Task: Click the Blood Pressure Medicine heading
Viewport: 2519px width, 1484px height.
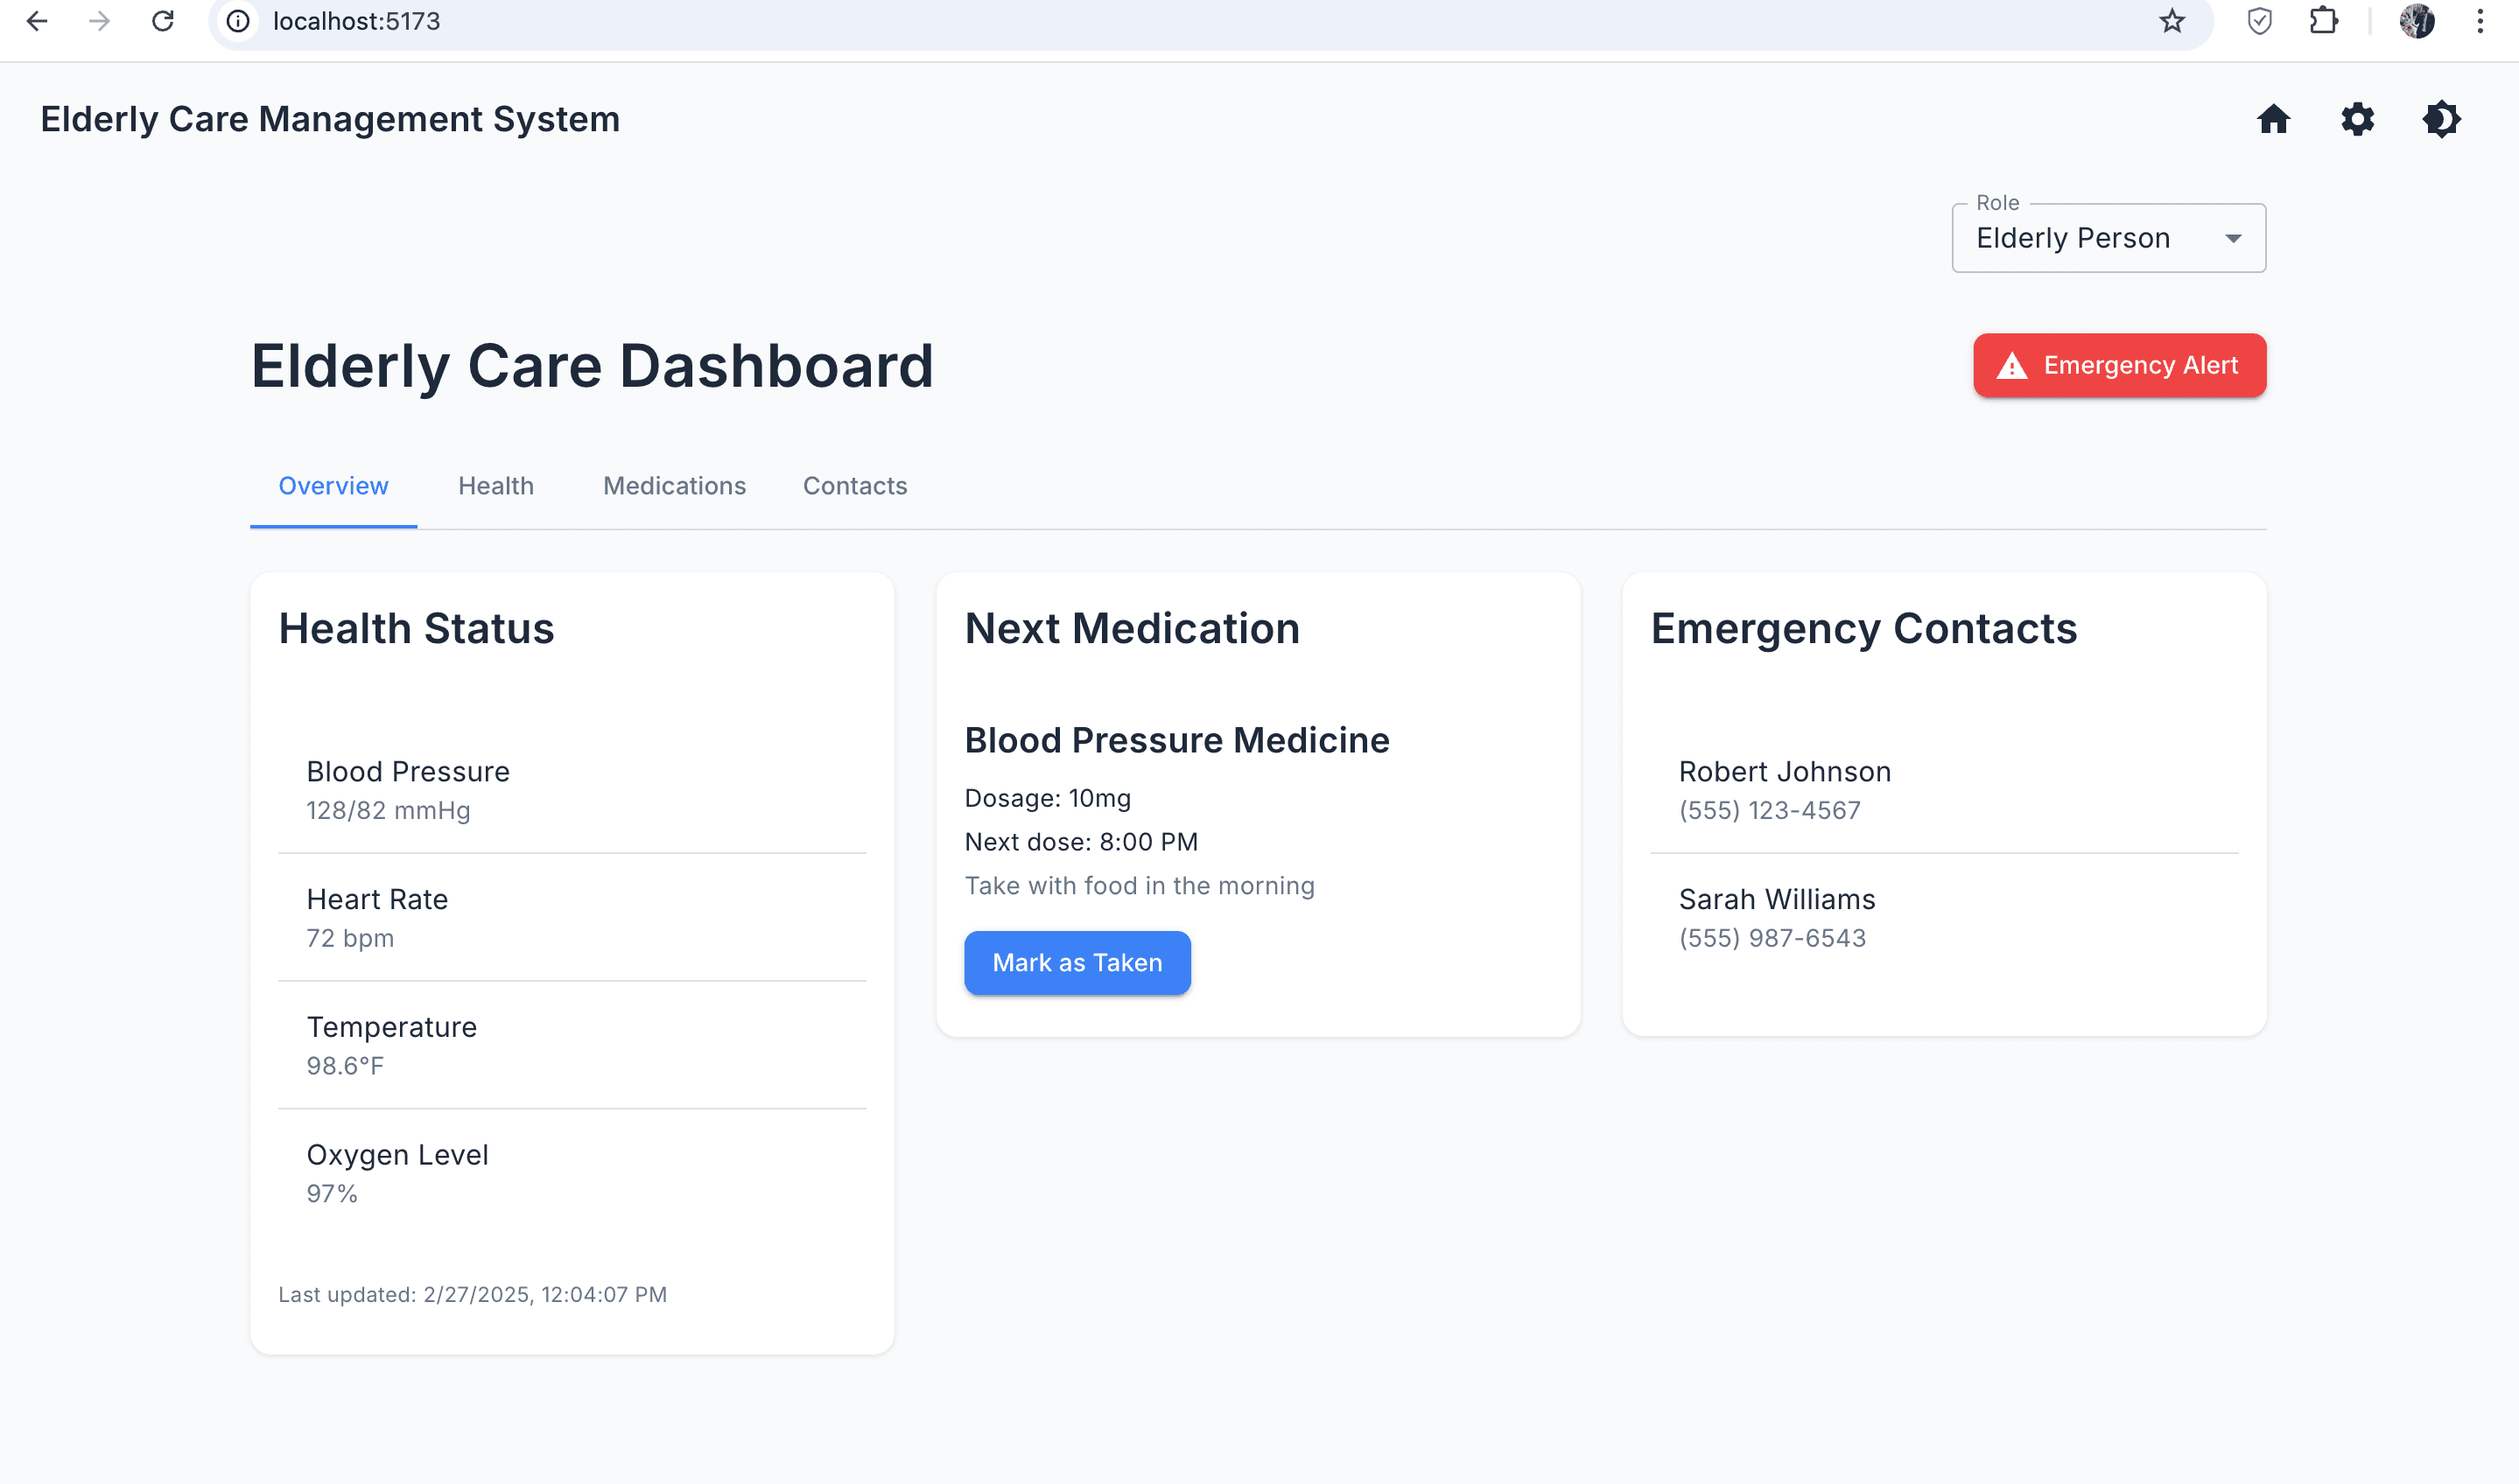Action: pos(1177,741)
